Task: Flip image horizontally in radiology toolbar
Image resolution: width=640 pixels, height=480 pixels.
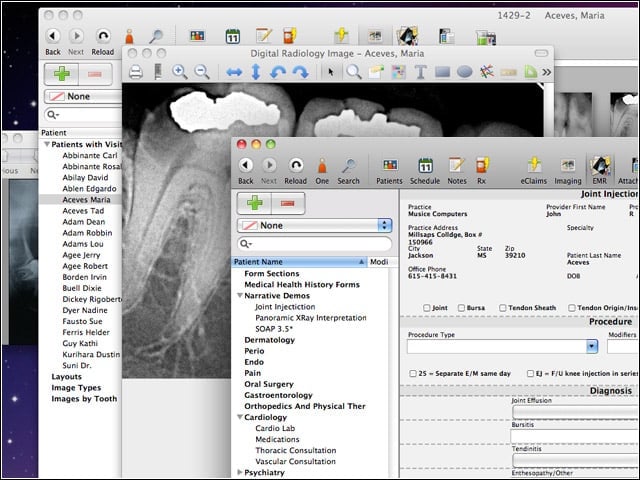Action: click(234, 73)
